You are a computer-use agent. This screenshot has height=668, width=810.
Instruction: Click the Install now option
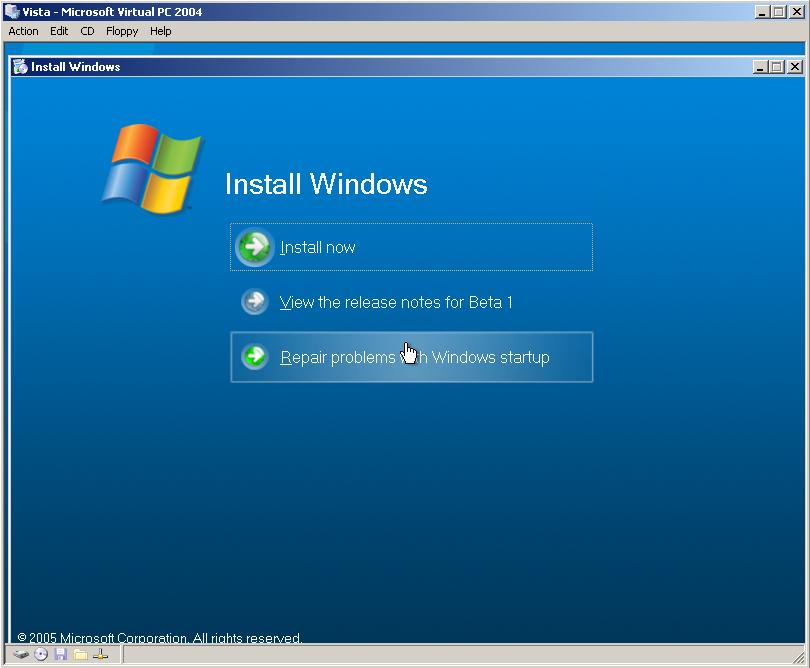(411, 247)
